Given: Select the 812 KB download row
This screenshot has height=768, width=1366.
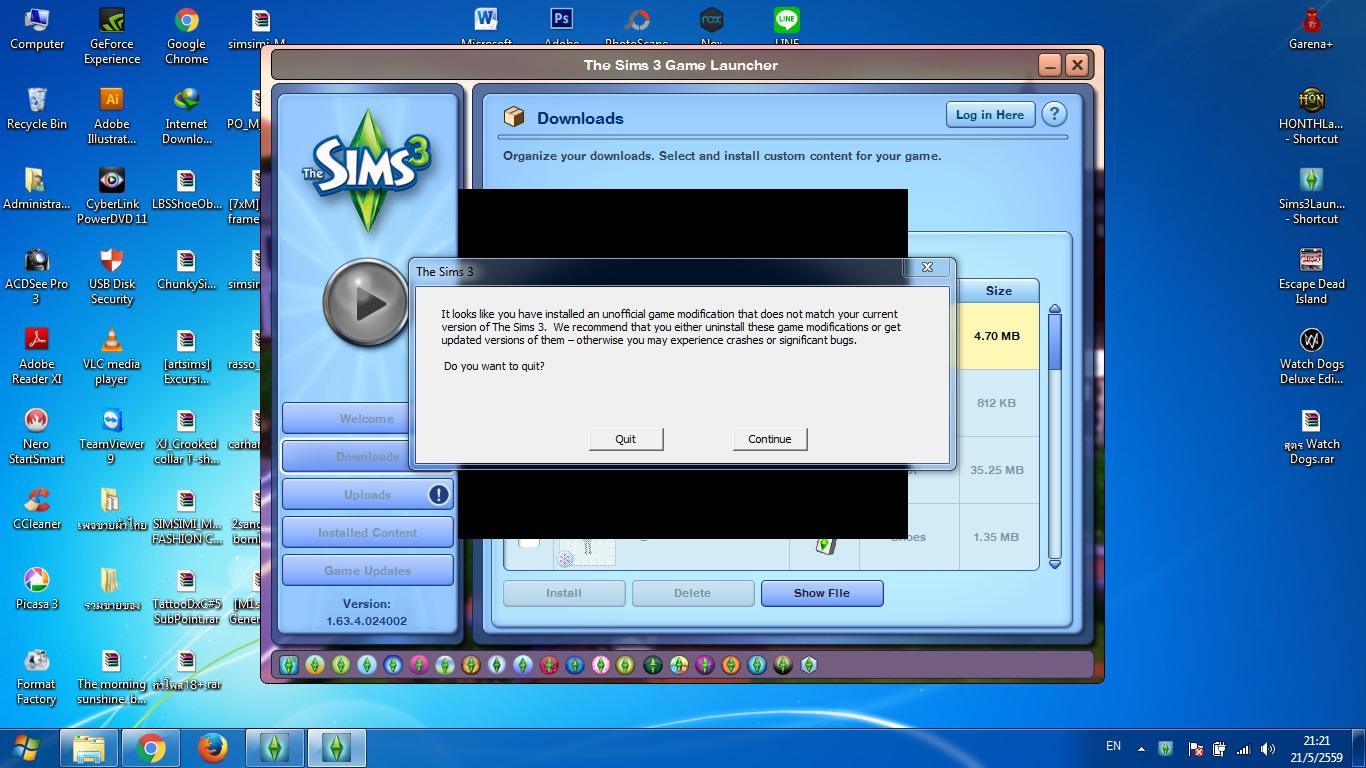Looking at the screenshot, I should pos(997,403).
